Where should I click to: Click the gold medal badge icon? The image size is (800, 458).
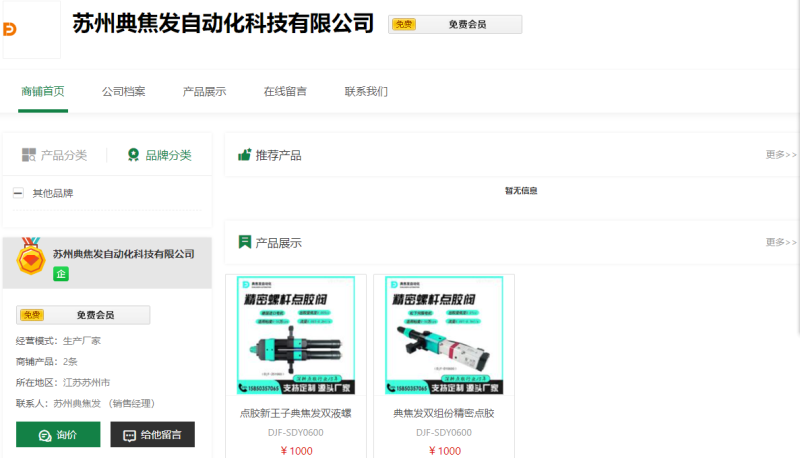(x=32, y=258)
